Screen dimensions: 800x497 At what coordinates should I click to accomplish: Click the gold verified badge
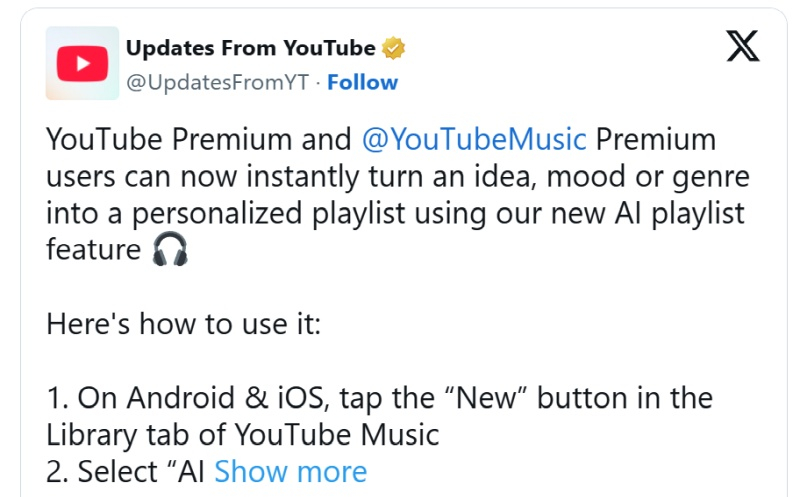point(395,48)
